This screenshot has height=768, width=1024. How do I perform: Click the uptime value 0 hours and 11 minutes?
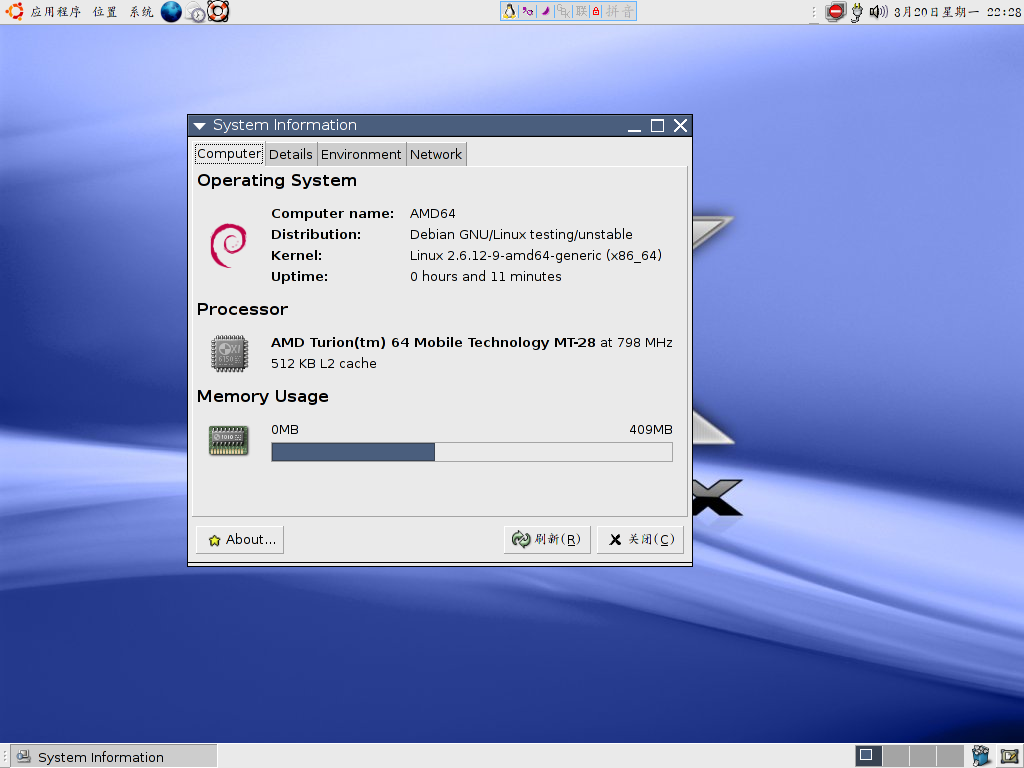[x=485, y=276]
